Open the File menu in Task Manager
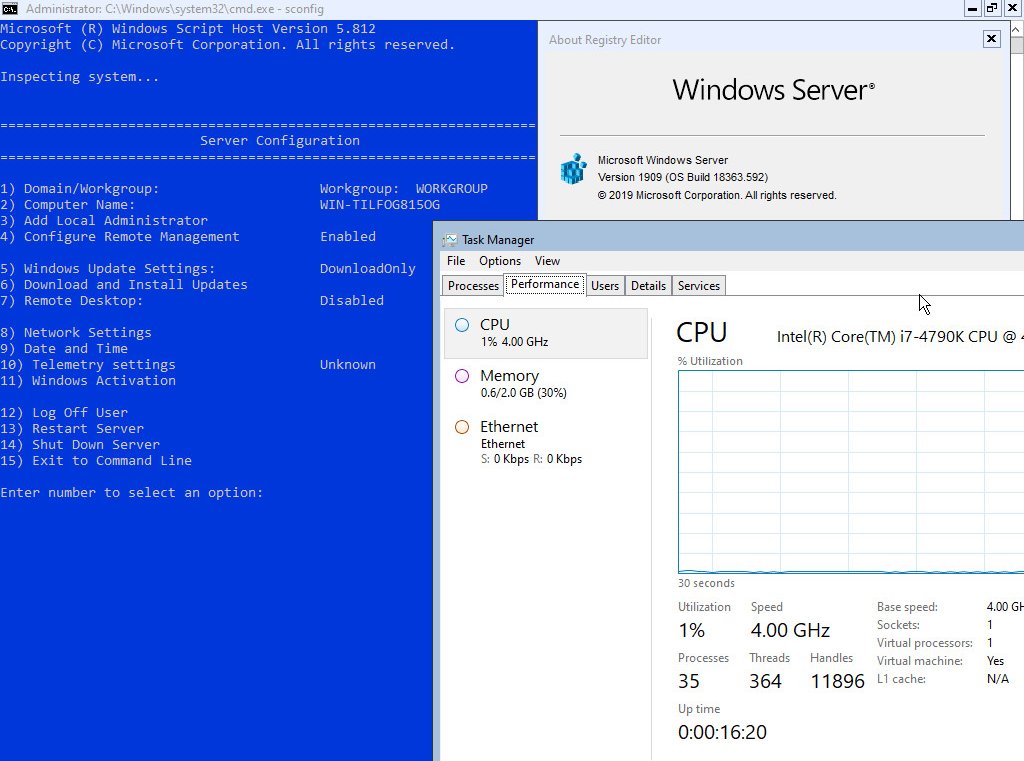Viewport: 1024px width, 761px height. pos(456,261)
